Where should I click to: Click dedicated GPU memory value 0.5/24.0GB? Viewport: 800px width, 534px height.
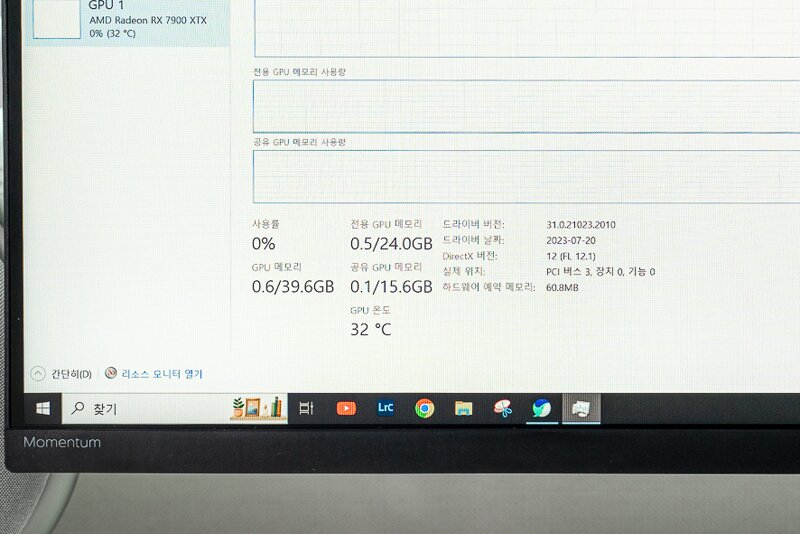[x=391, y=244]
